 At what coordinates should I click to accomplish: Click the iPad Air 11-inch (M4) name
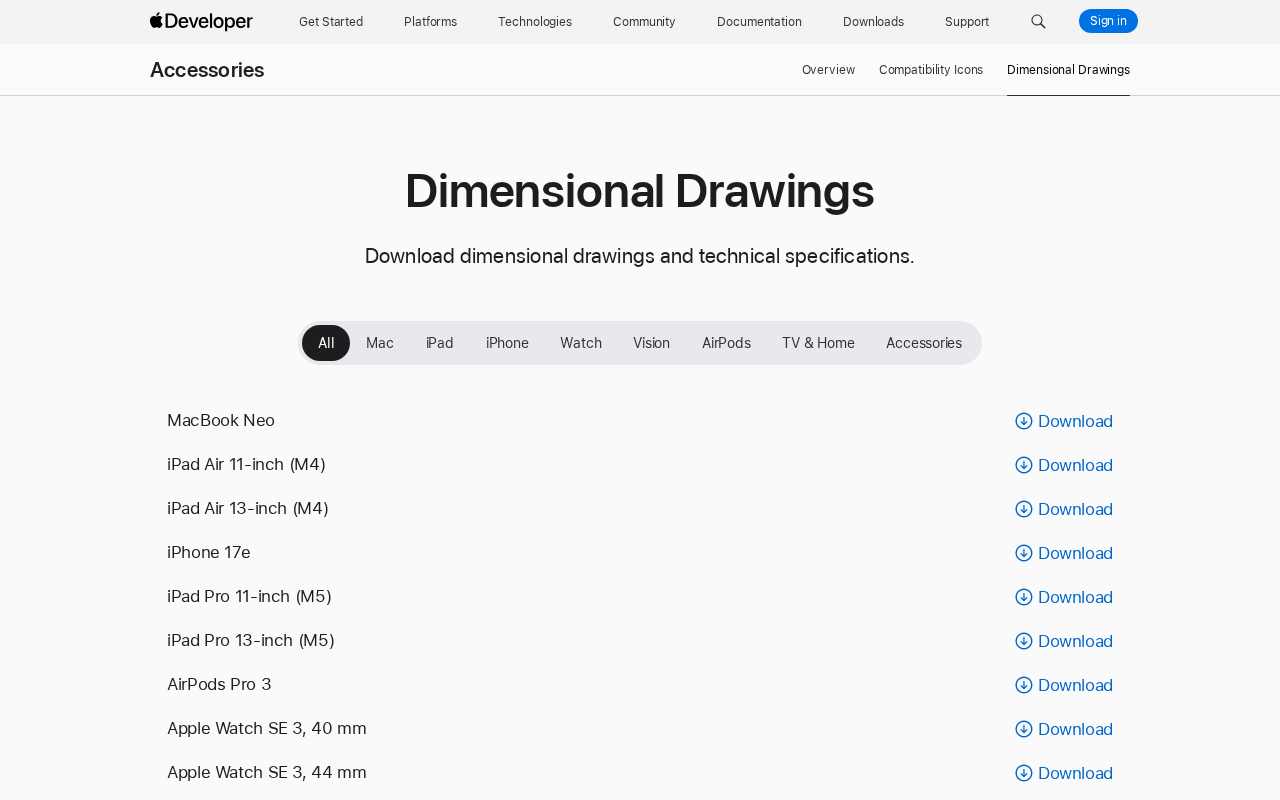(246, 465)
